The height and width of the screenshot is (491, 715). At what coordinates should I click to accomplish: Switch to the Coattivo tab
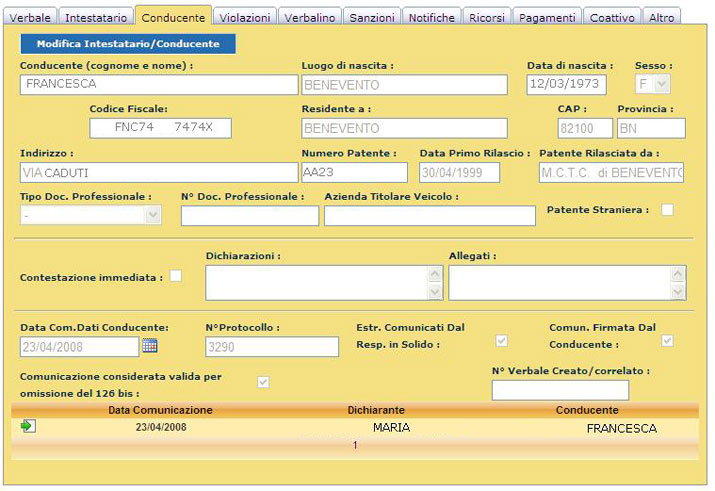pyautogui.click(x=612, y=17)
